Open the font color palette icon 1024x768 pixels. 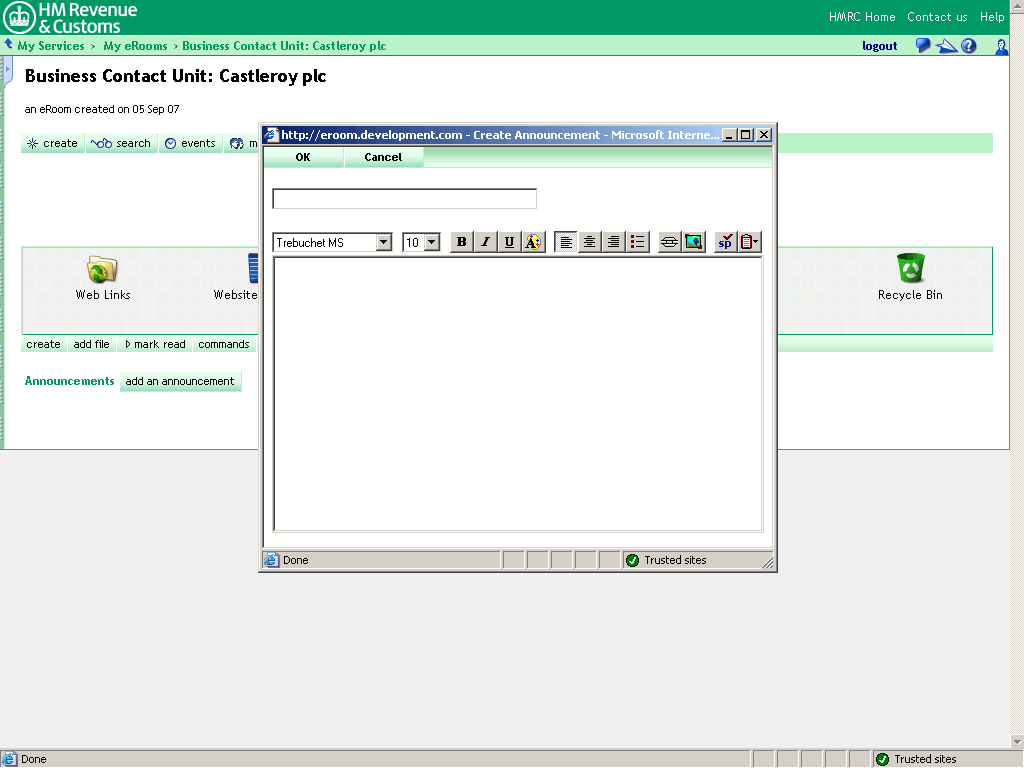tap(533, 241)
